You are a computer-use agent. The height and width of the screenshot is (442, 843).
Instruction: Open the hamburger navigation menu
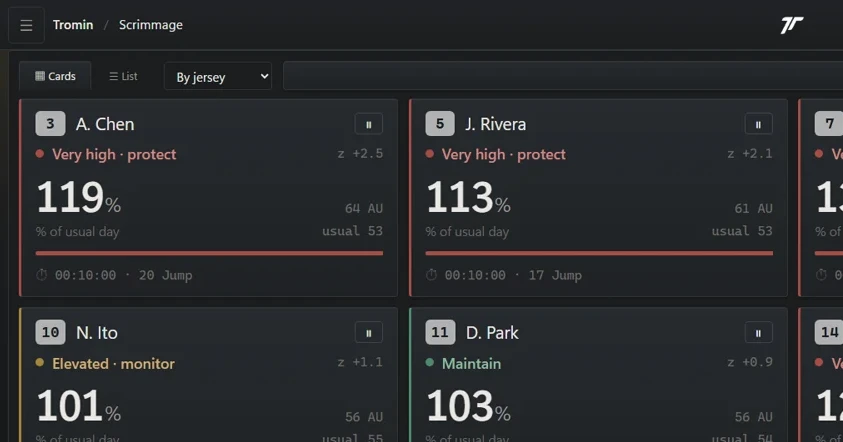pos(26,25)
